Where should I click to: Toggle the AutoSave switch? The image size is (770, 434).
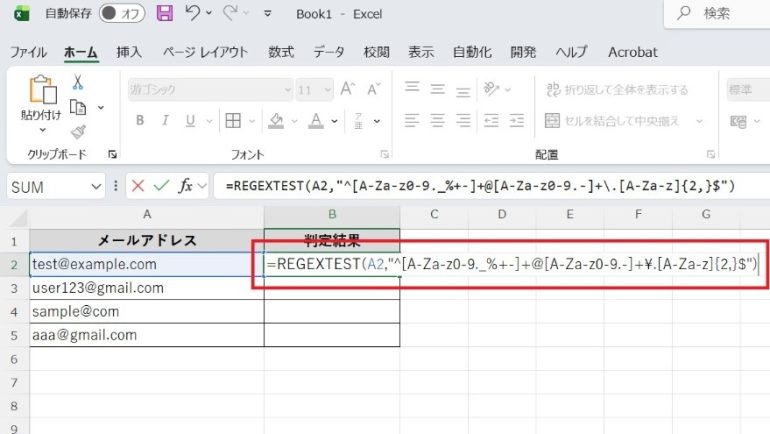(122, 14)
